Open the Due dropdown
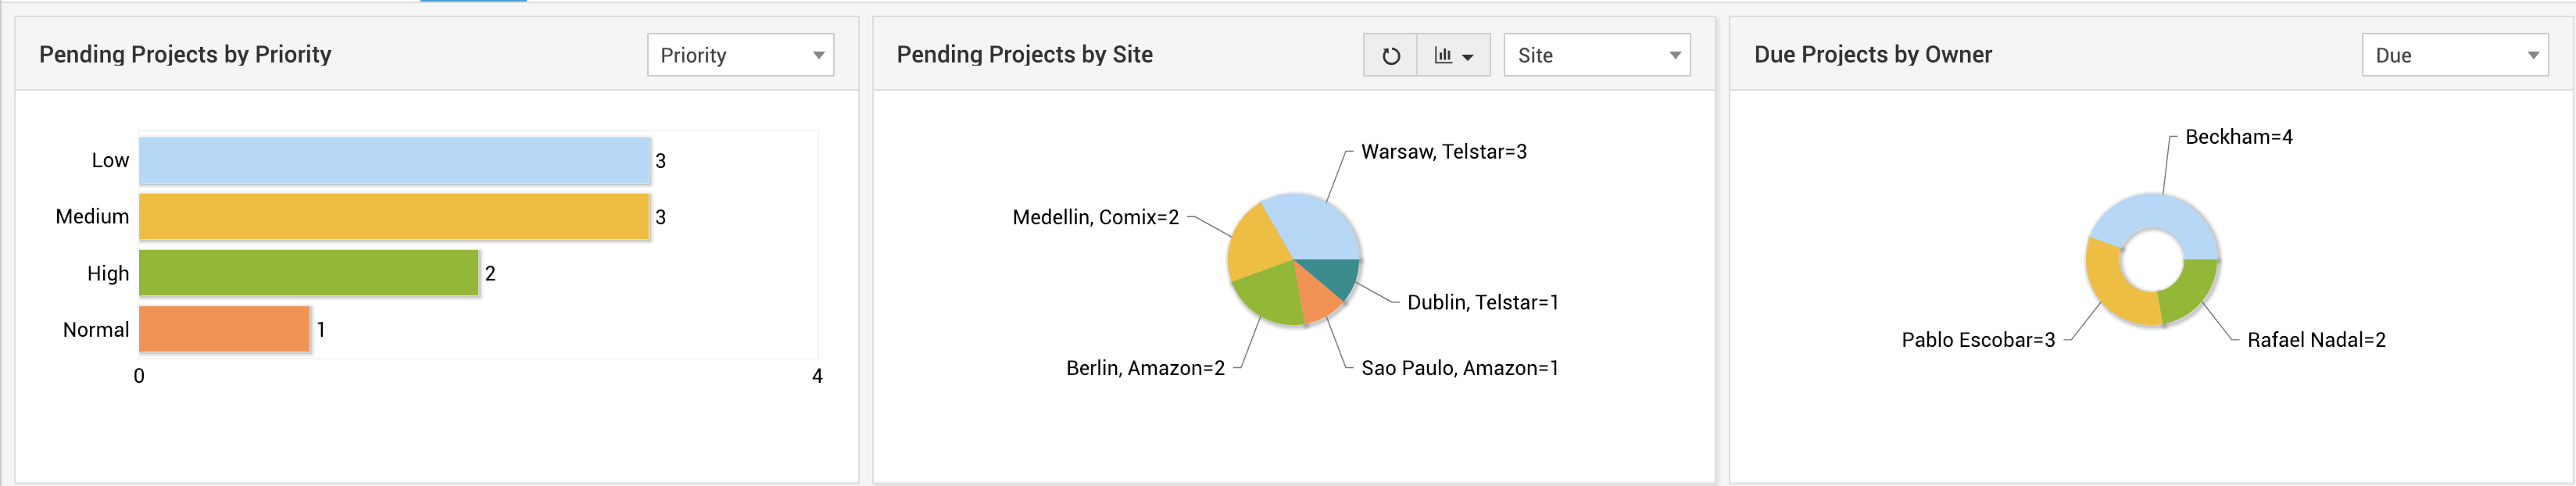This screenshot has width=2576, height=486. pos(2454,56)
